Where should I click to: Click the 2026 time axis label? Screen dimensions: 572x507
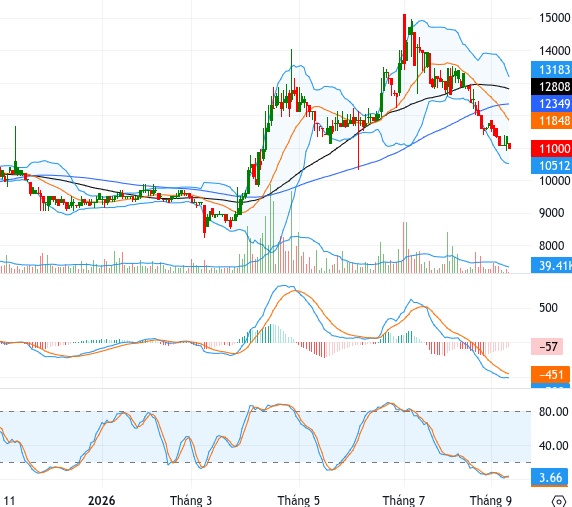click(101, 500)
